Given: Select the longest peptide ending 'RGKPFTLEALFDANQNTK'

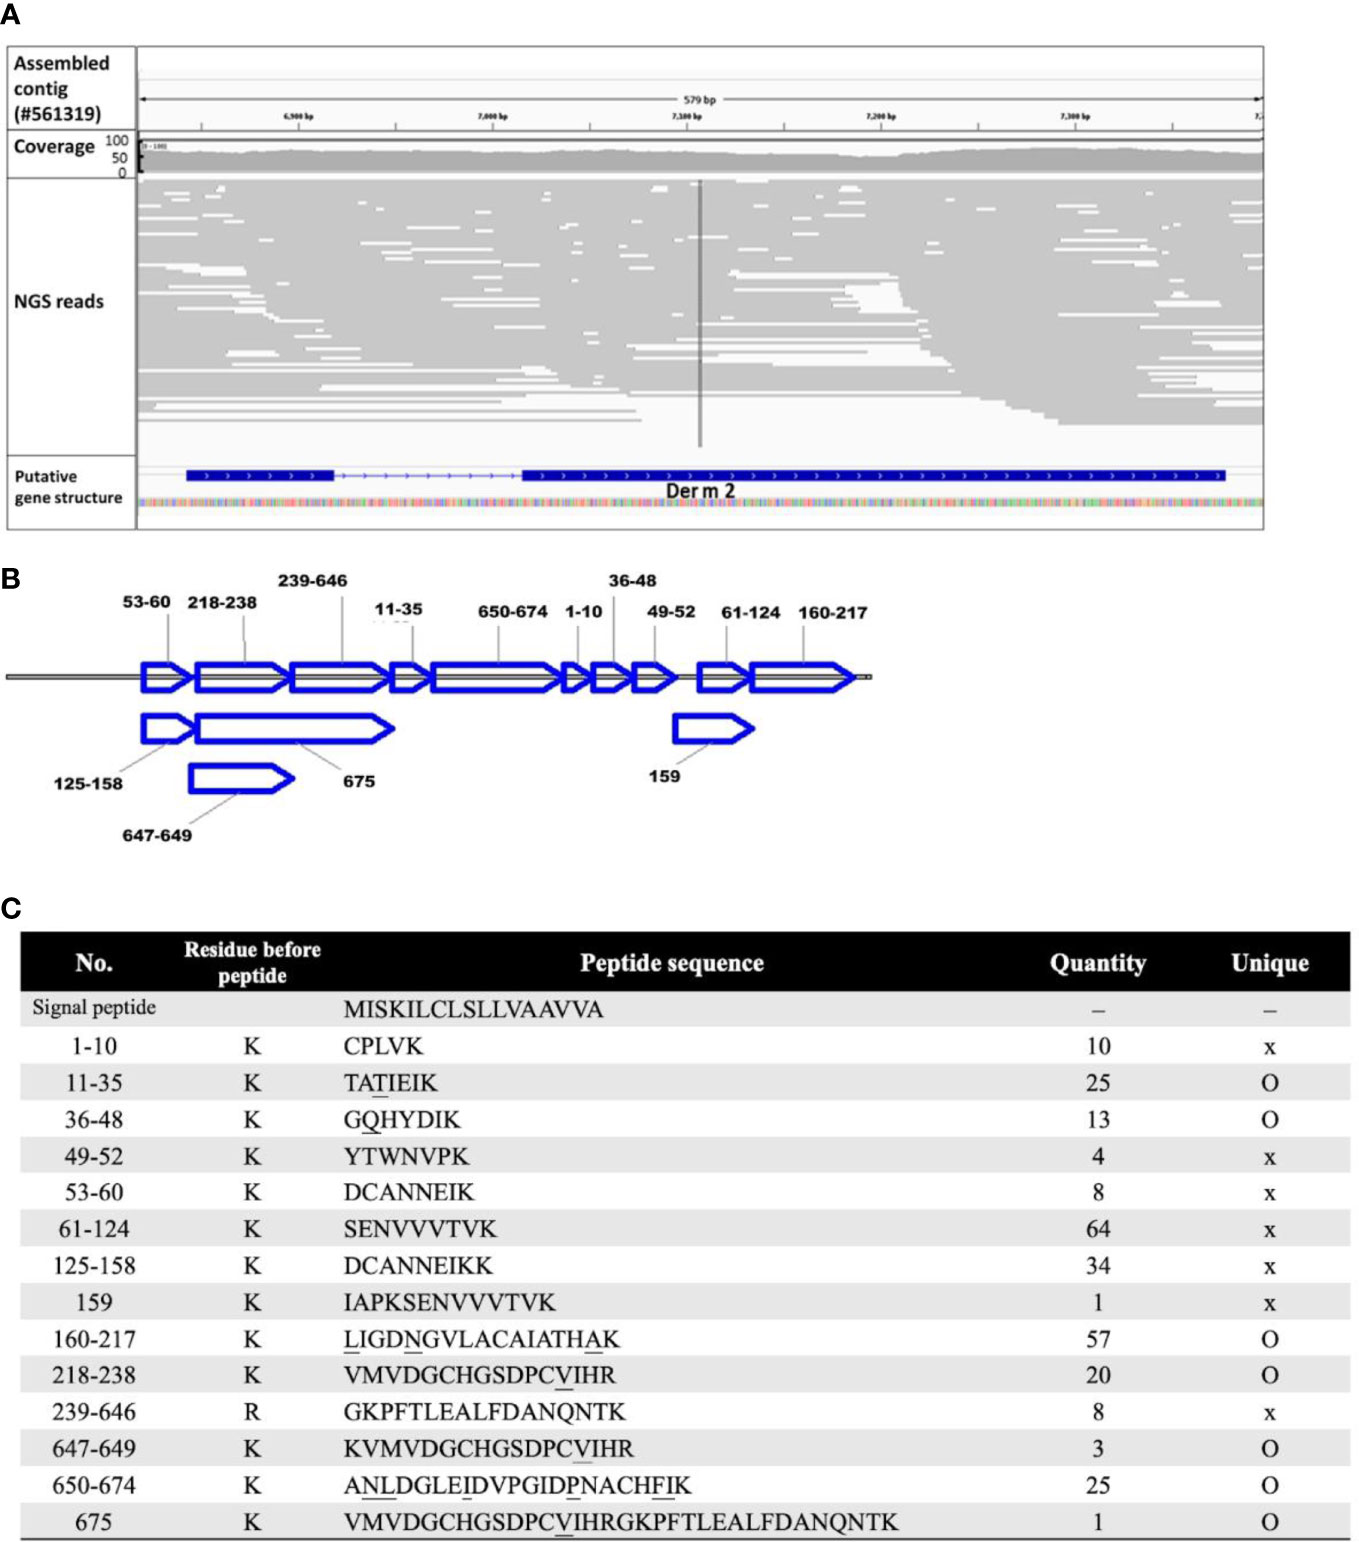Looking at the screenshot, I should [620, 1522].
